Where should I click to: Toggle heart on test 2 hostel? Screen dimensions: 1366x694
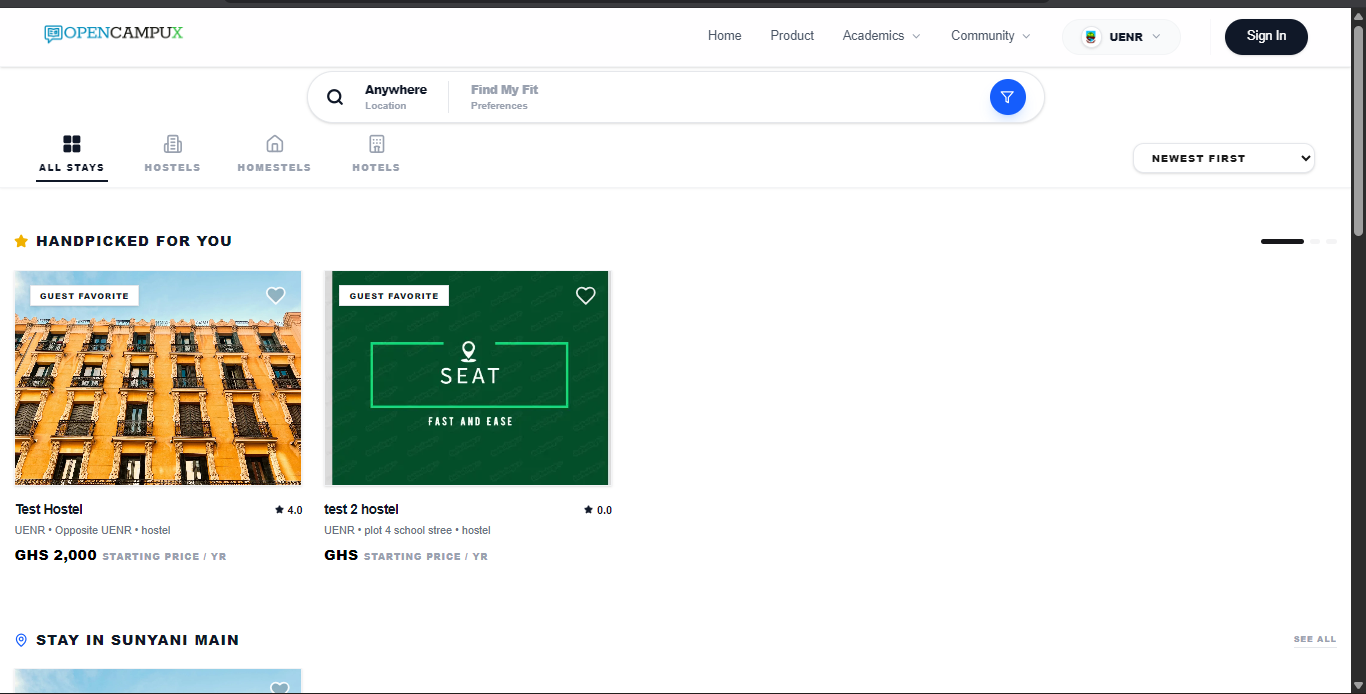586,295
